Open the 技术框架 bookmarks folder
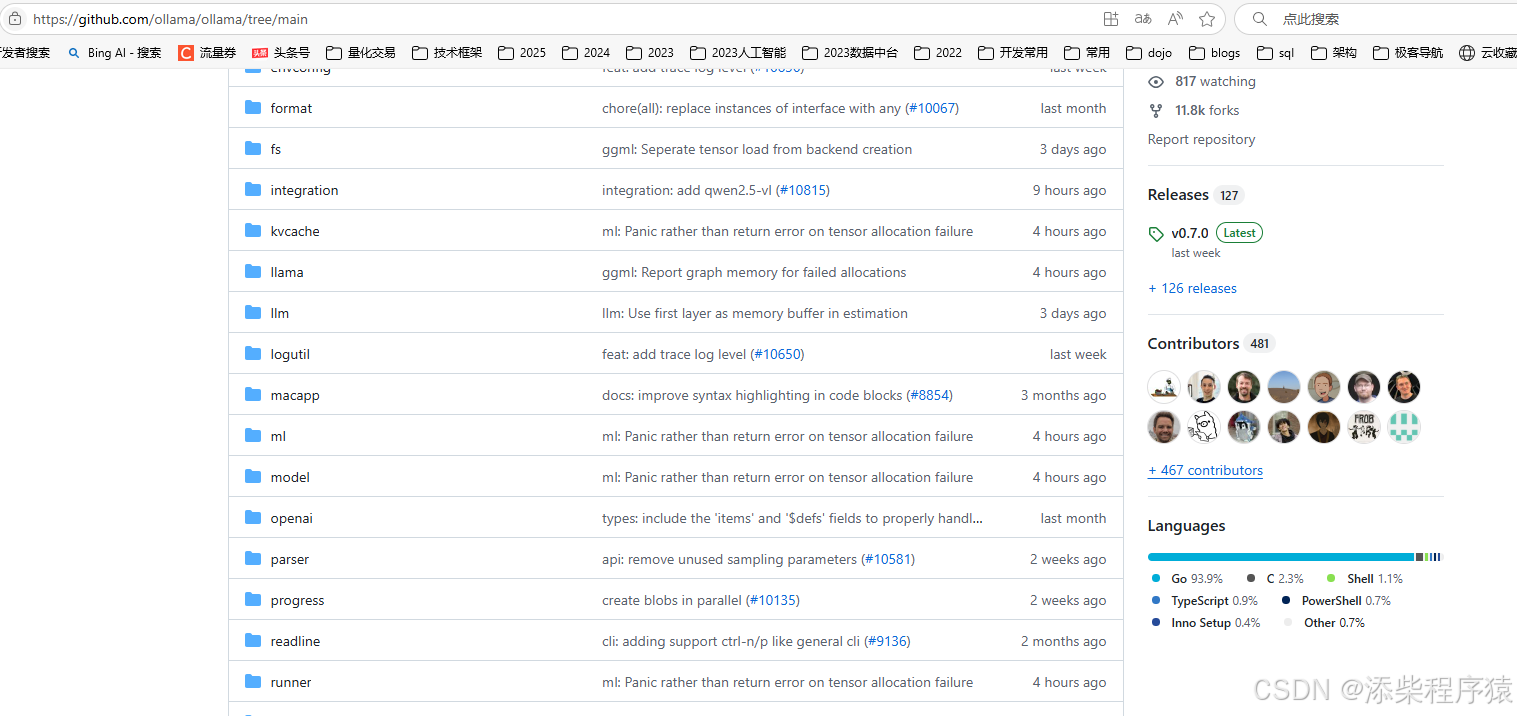 (447, 53)
